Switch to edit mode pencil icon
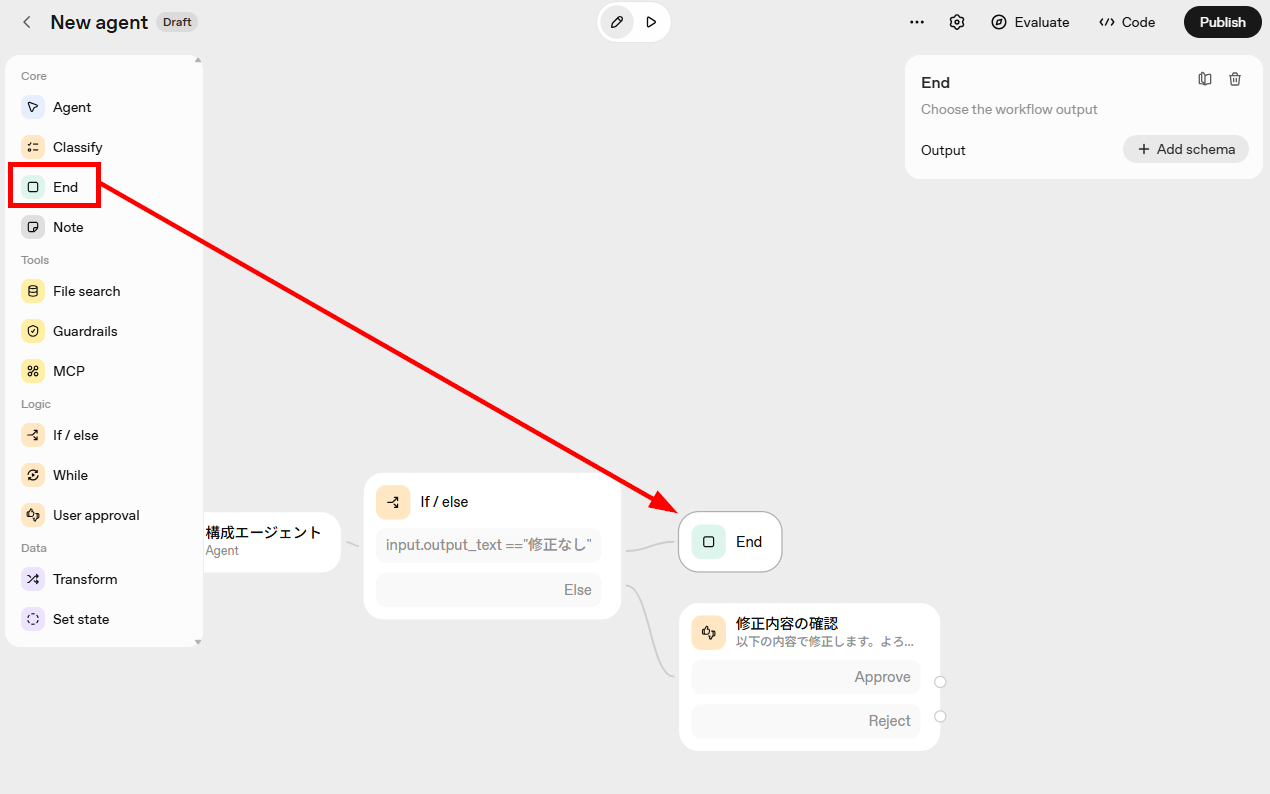The width and height of the screenshot is (1270, 794). coord(617,22)
